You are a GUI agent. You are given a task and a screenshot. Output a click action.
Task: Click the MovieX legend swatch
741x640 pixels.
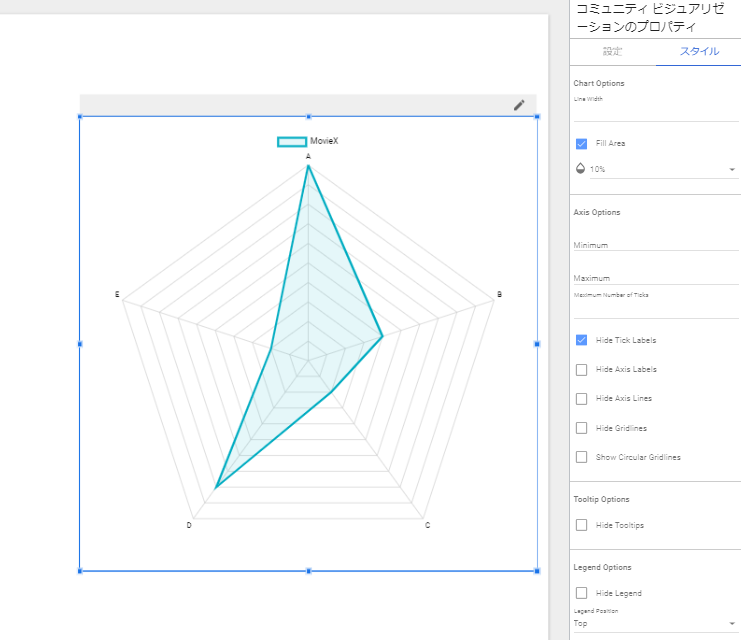[x=292, y=142]
